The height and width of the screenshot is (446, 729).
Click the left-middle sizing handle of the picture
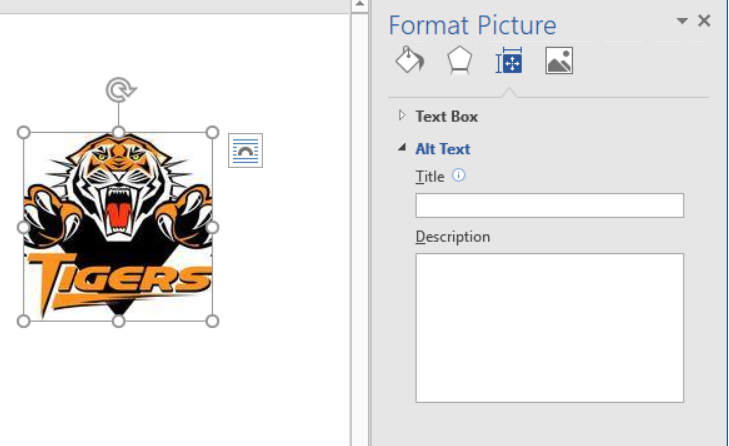coord(24,227)
